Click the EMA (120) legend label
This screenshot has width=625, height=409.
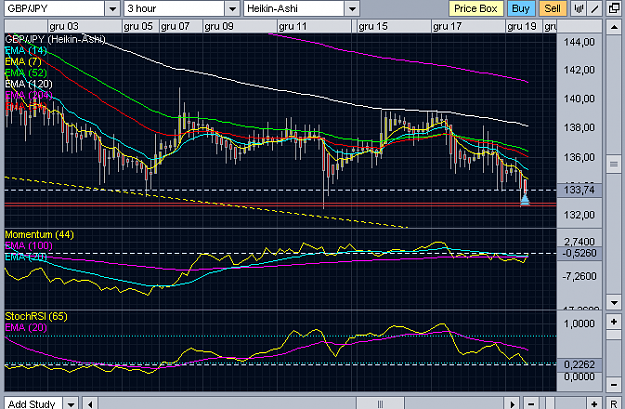point(29,84)
